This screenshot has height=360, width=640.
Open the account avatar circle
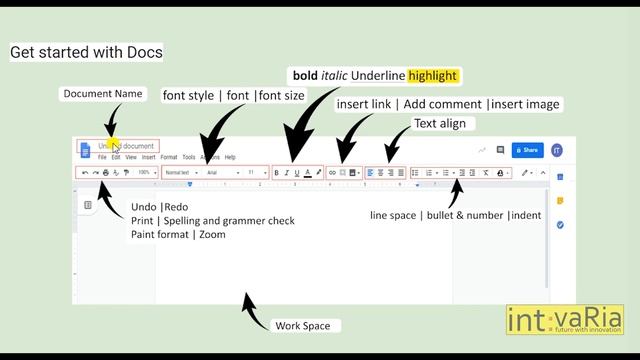coord(557,150)
